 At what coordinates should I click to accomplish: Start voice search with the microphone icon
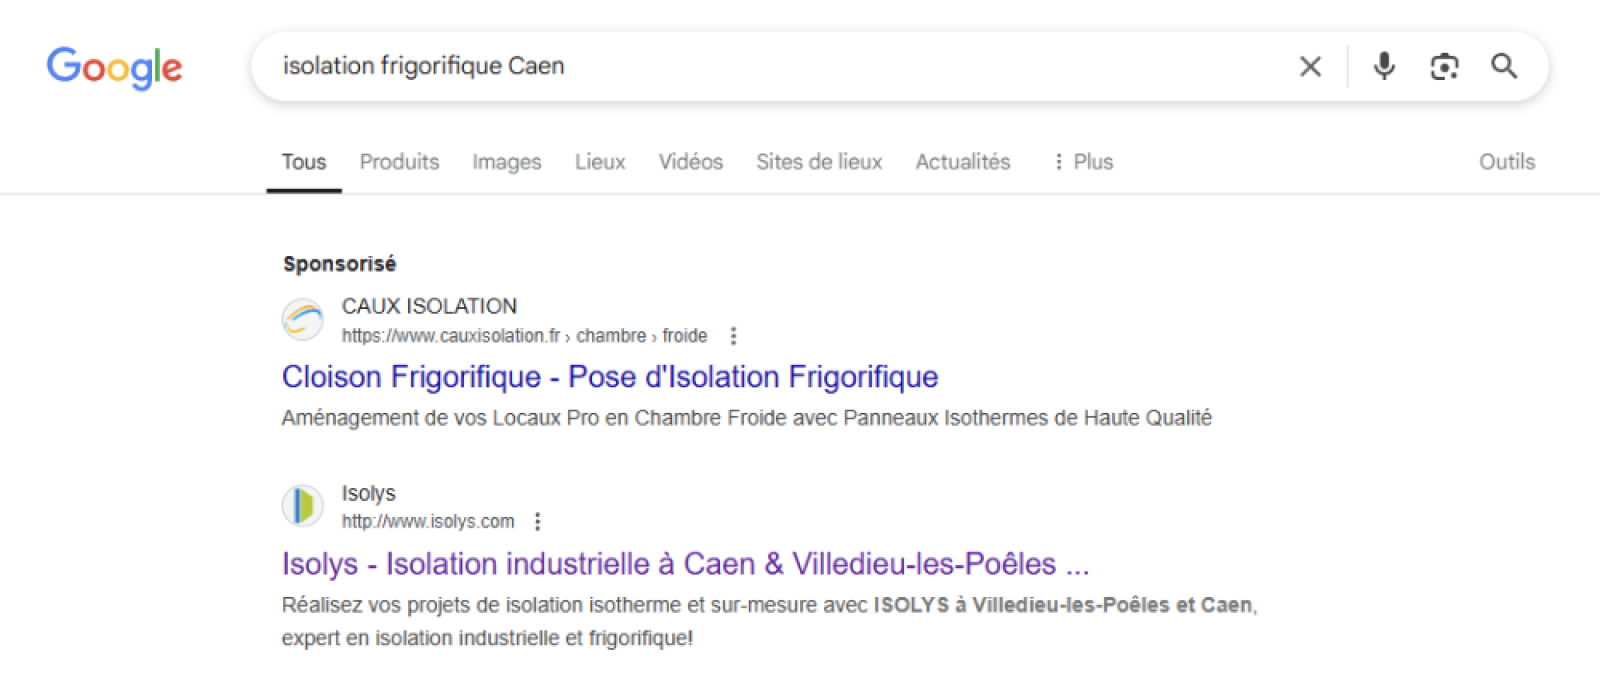point(1384,66)
